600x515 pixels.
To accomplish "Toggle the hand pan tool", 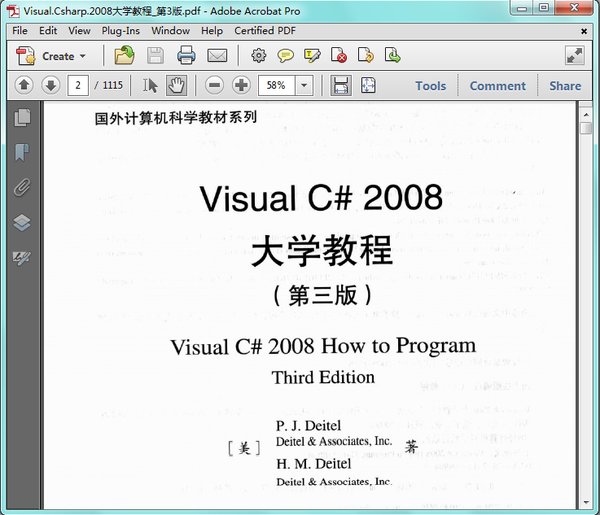I will pos(176,85).
